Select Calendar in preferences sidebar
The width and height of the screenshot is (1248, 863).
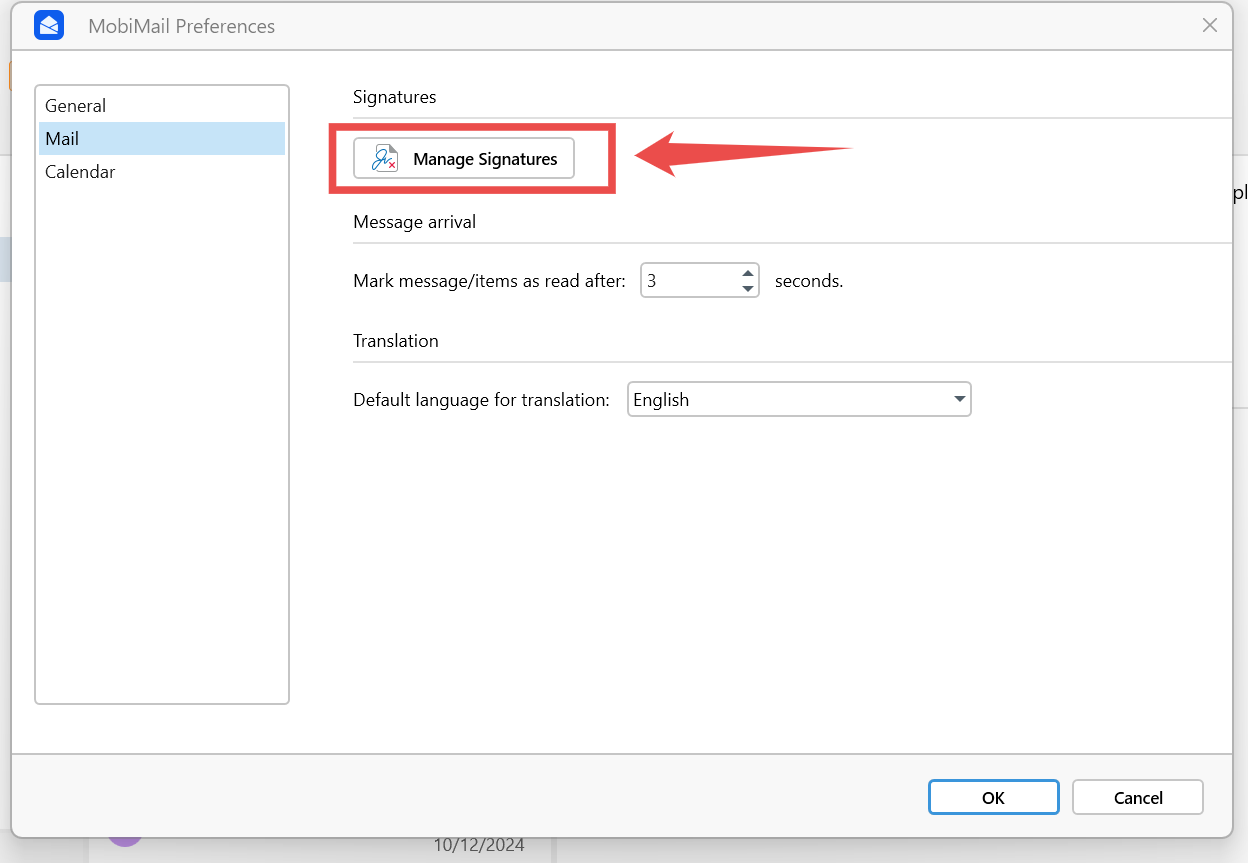(x=161, y=172)
